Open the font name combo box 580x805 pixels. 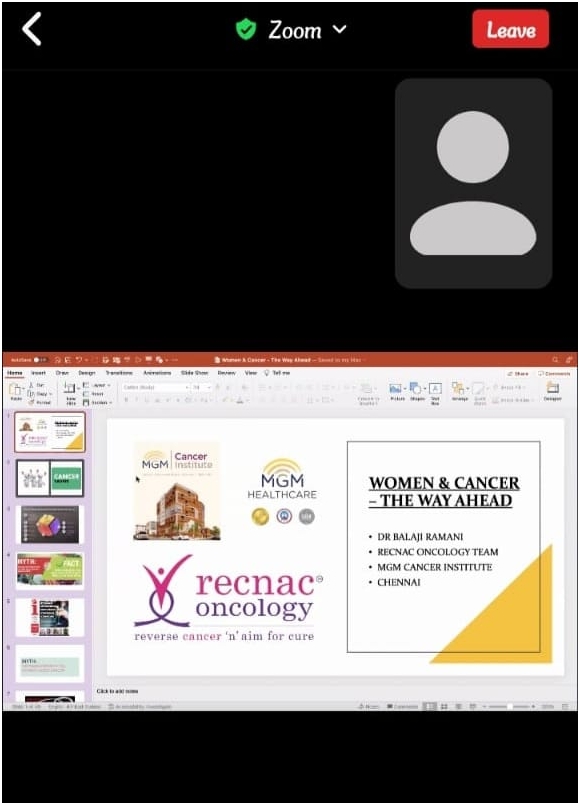(156, 387)
